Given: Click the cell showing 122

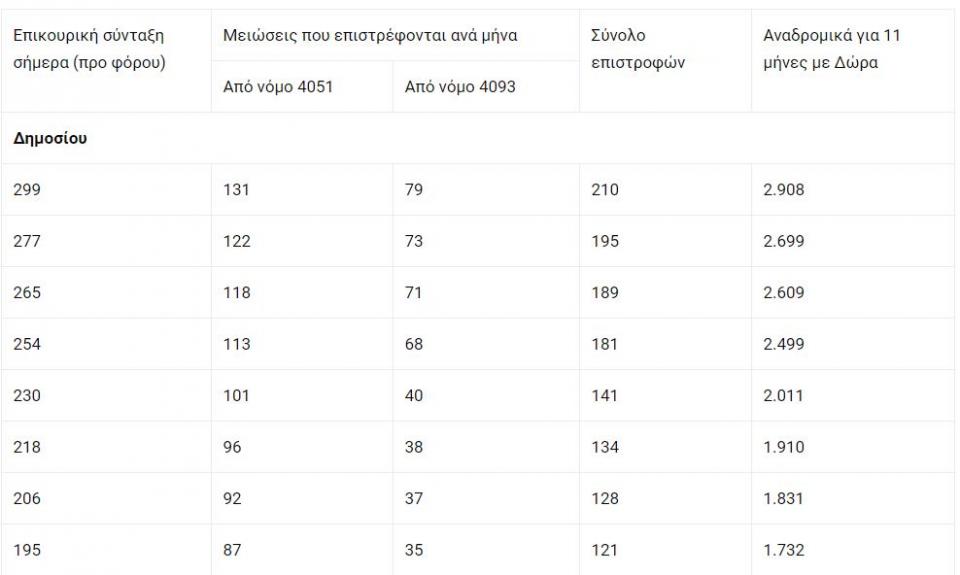Looking at the screenshot, I should 237,241.
